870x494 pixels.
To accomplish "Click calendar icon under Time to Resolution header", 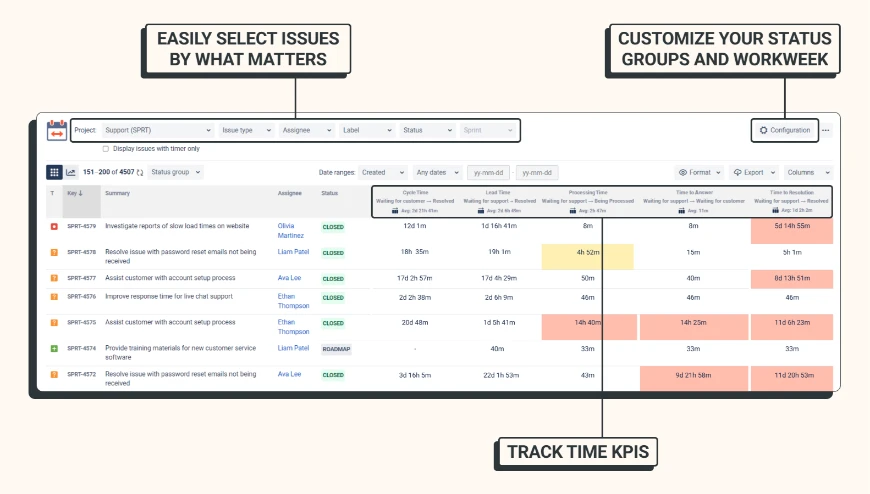I will [x=775, y=210].
